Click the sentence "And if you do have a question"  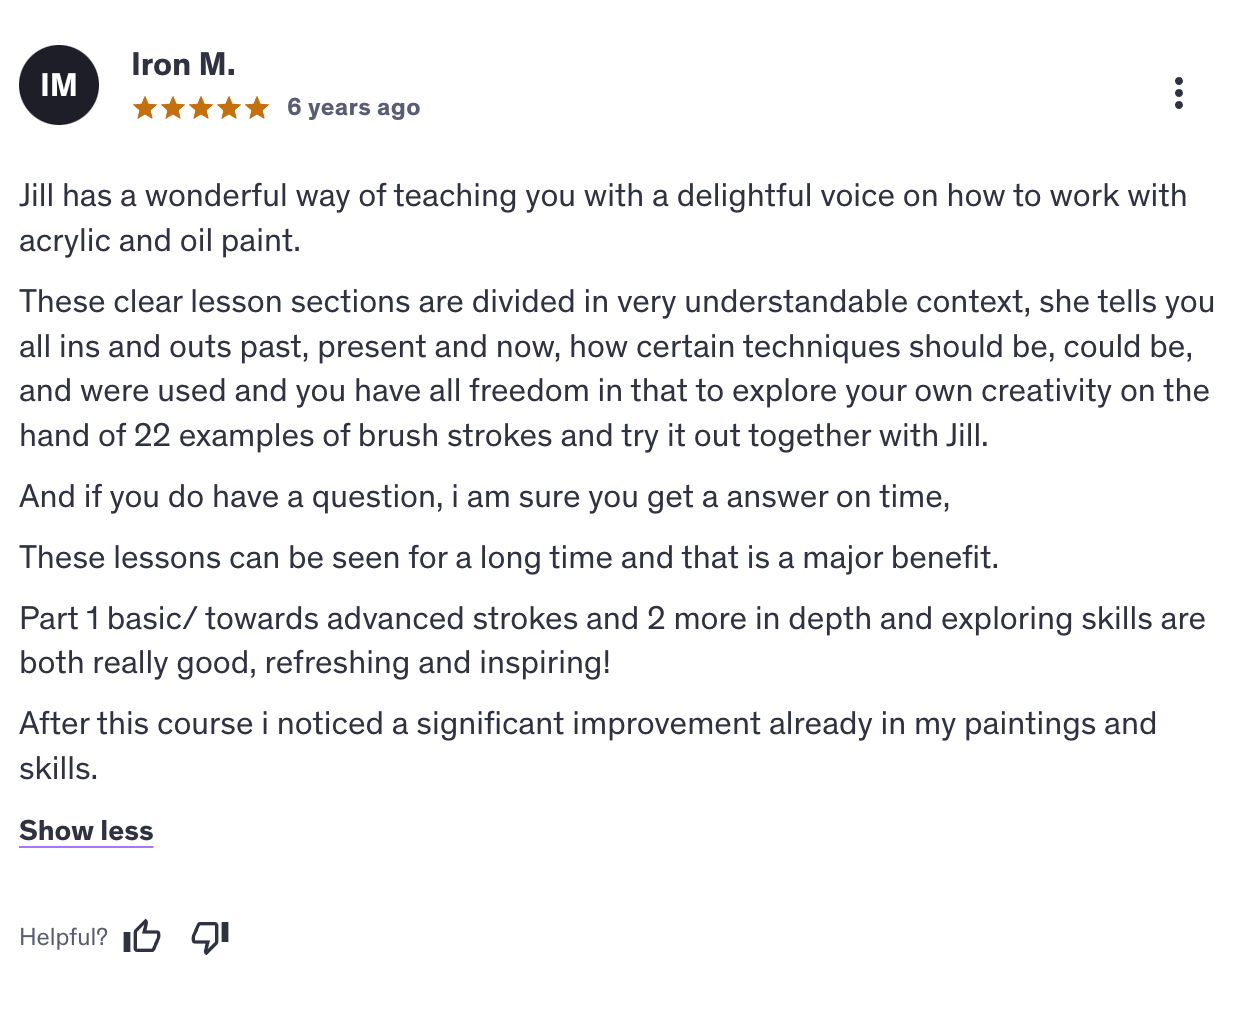(484, 496)
